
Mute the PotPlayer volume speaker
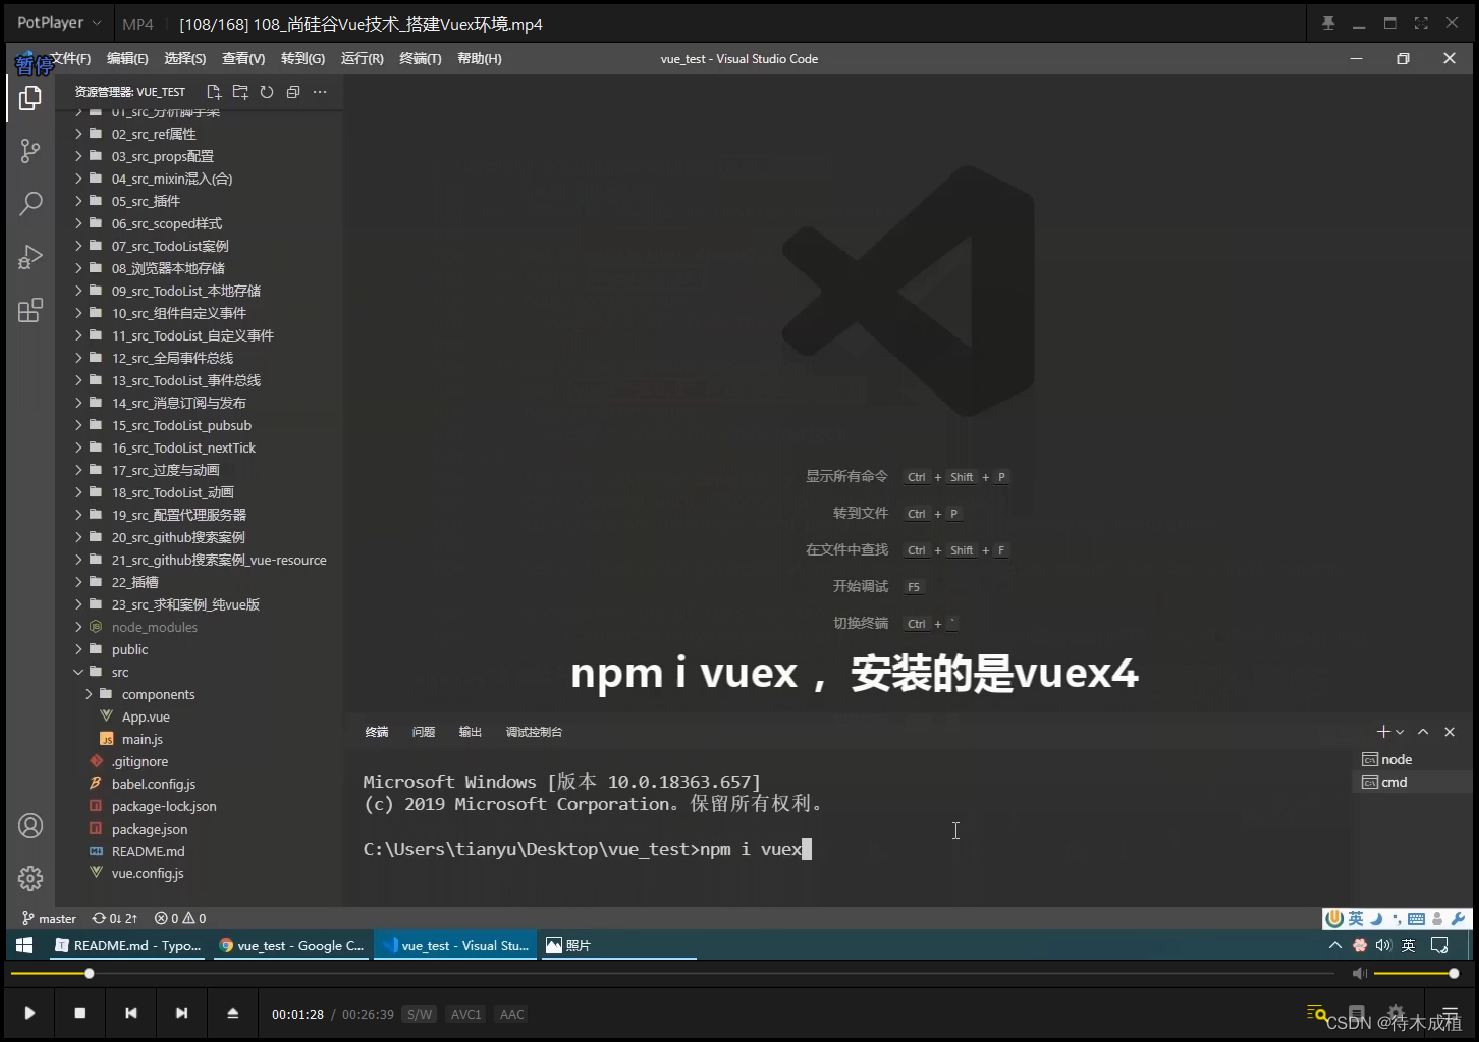pos(1360,973)
